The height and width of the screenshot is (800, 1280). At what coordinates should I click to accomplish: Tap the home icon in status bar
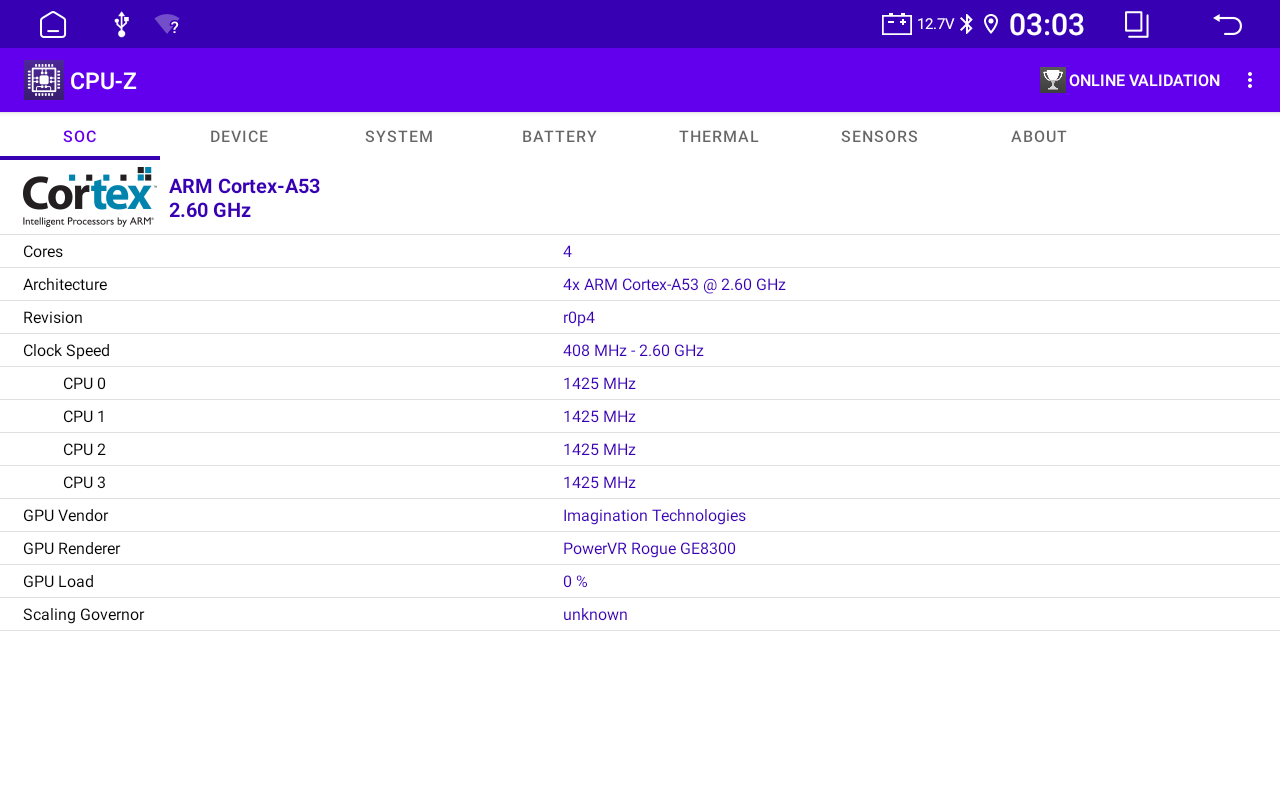tap(53, 24)
